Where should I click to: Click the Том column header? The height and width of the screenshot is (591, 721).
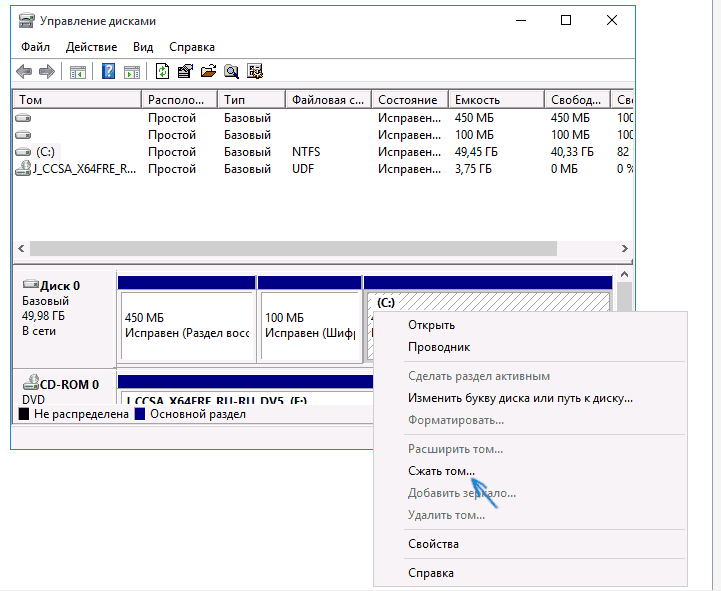[x=77, y=100]
